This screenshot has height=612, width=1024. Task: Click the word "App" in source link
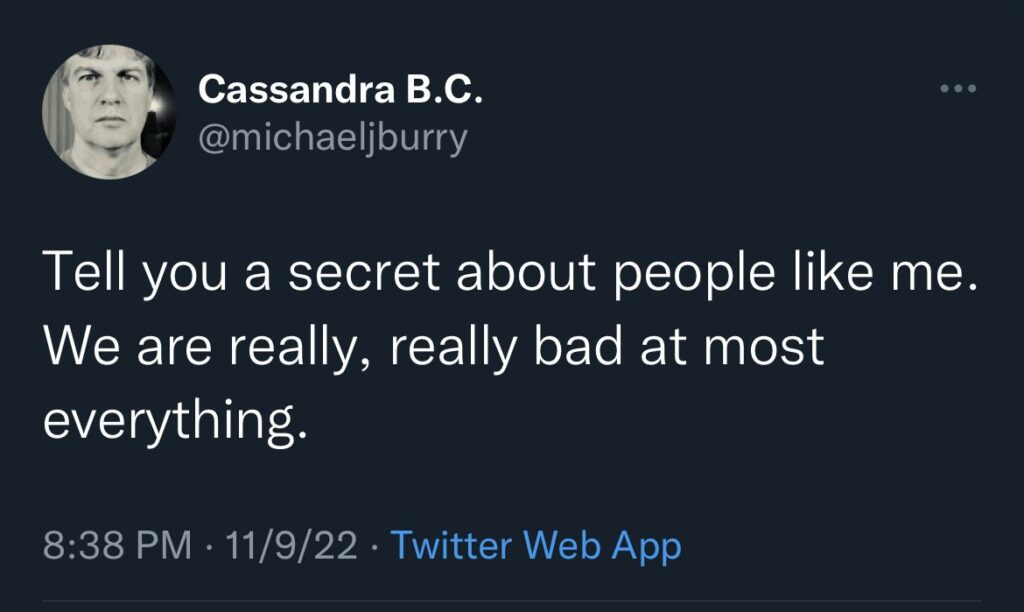pyautogui.click(x=646, y=546)
